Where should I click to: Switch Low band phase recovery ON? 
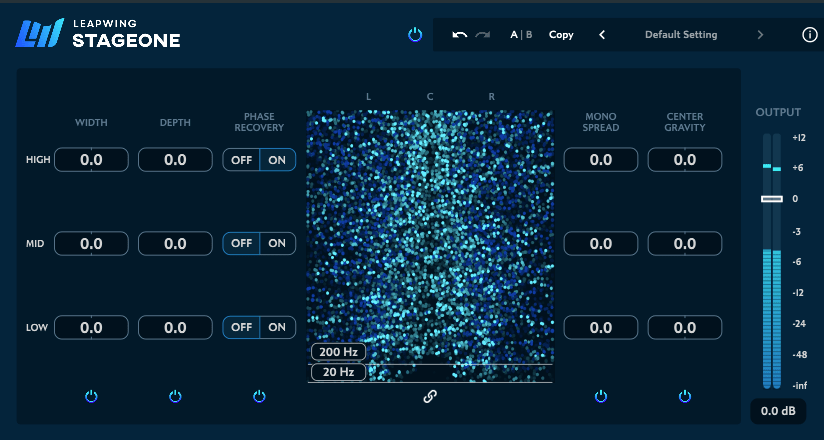(x=277, y=327)
